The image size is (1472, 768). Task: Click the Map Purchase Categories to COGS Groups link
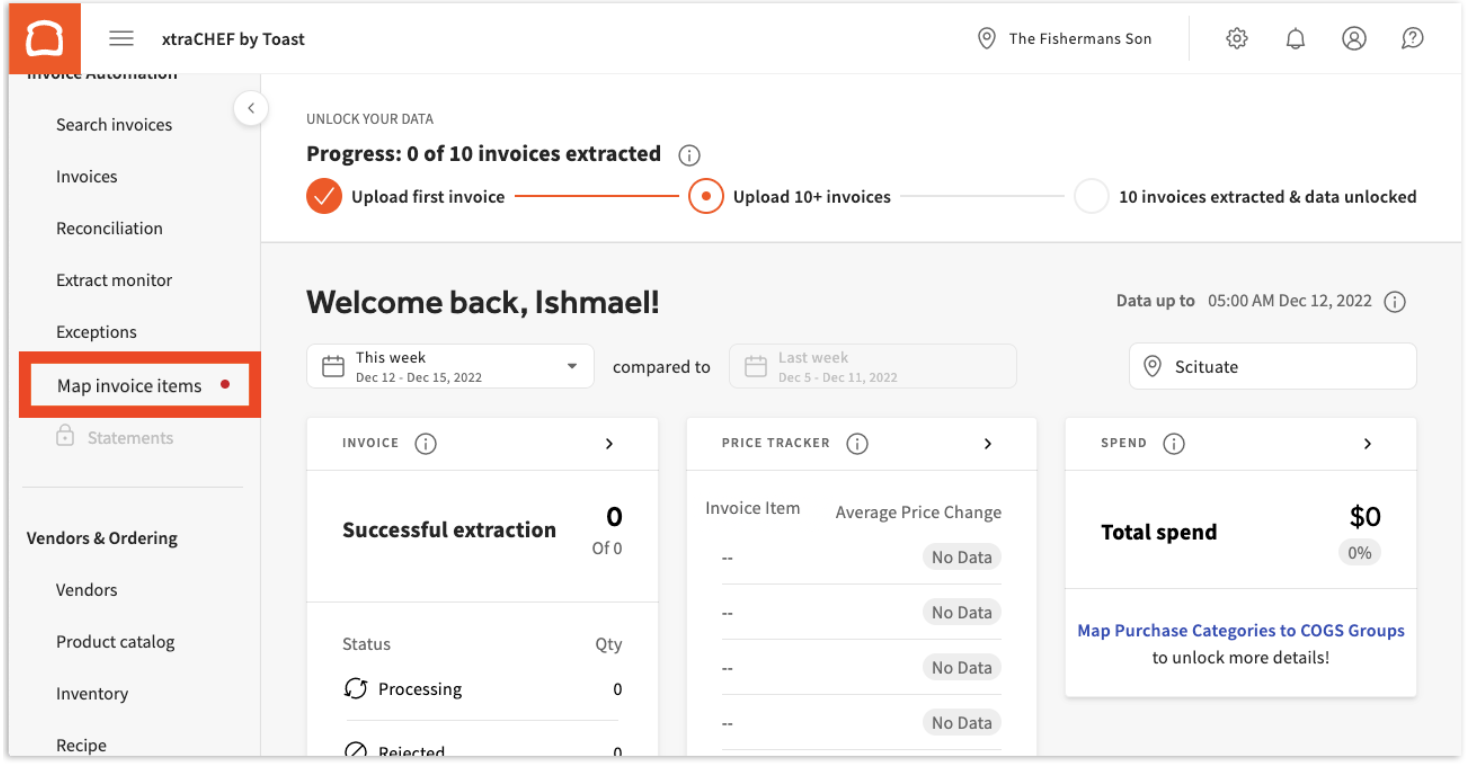pyautogui.click(x=1240, y=630)
